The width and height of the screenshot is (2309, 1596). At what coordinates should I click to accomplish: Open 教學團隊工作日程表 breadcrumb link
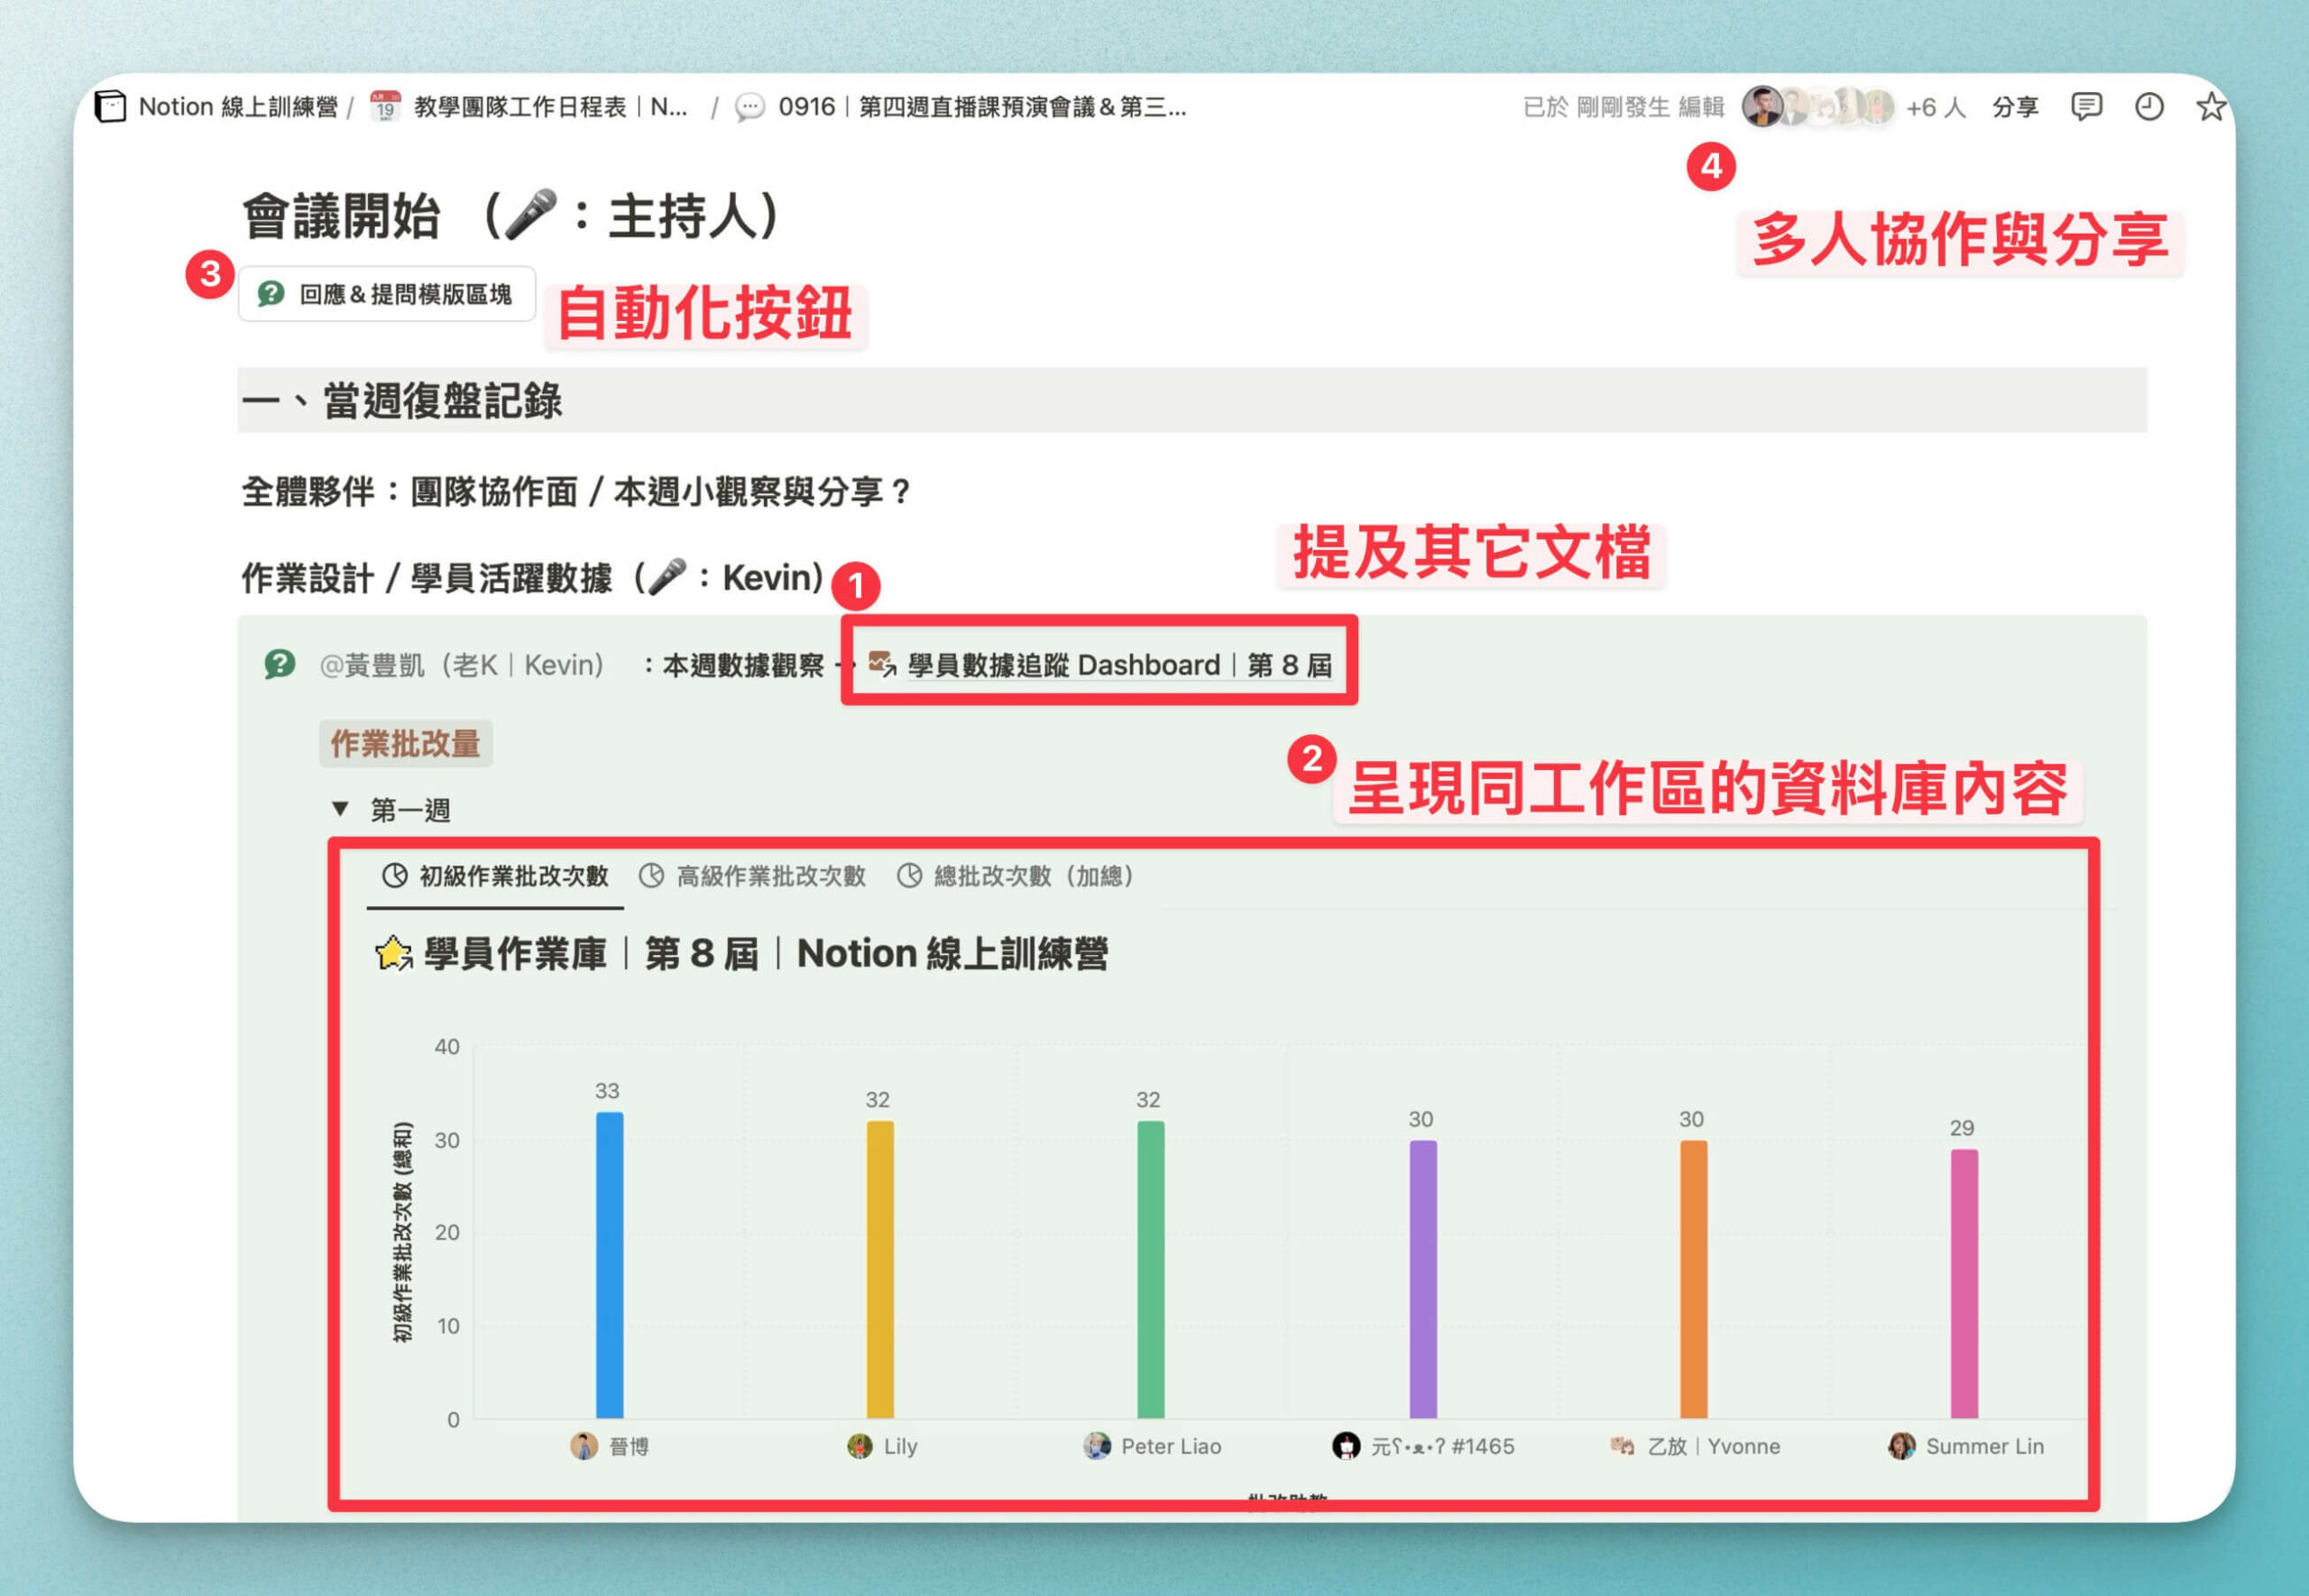(550, 106)
